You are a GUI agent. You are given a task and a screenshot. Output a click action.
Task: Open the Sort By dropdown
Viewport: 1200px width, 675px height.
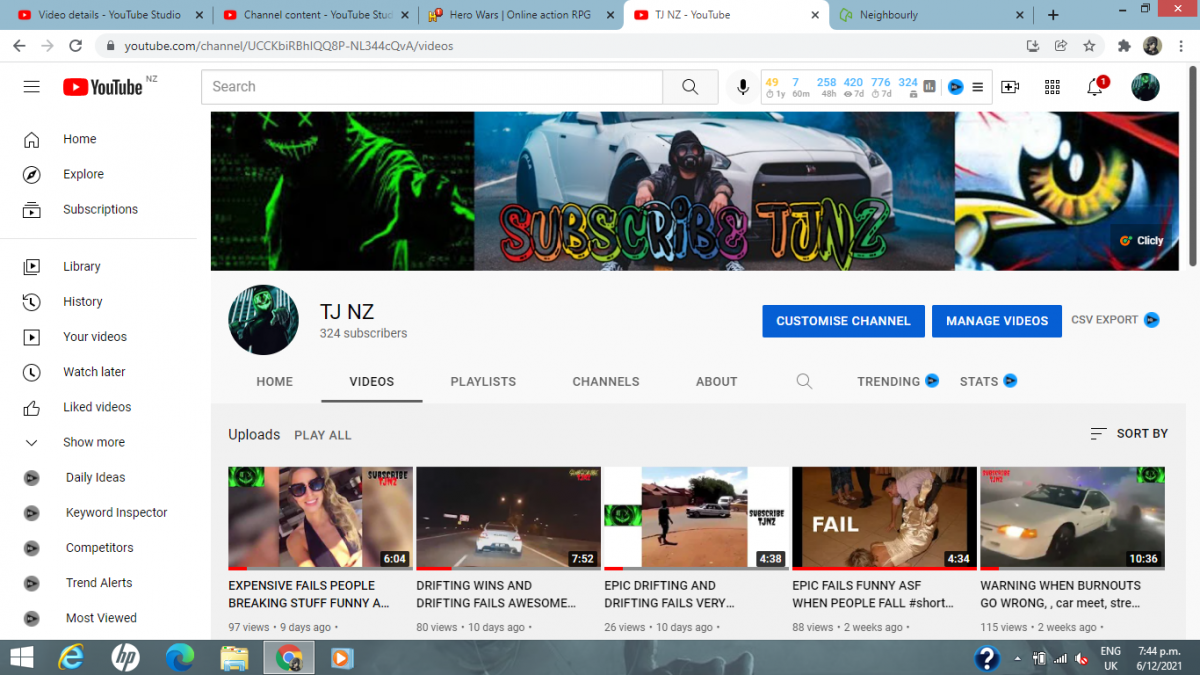[x=1129, y=434]
